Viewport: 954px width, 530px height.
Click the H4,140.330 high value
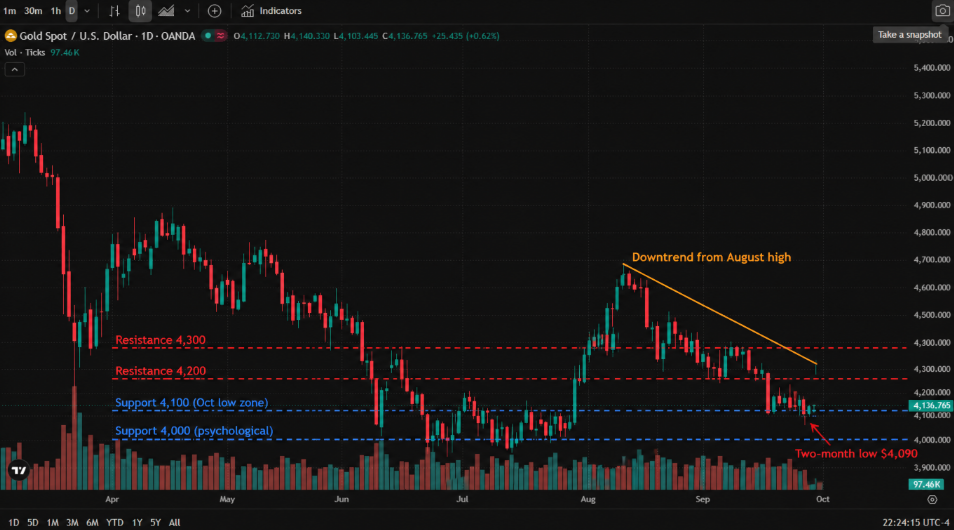tap(307, 36)
